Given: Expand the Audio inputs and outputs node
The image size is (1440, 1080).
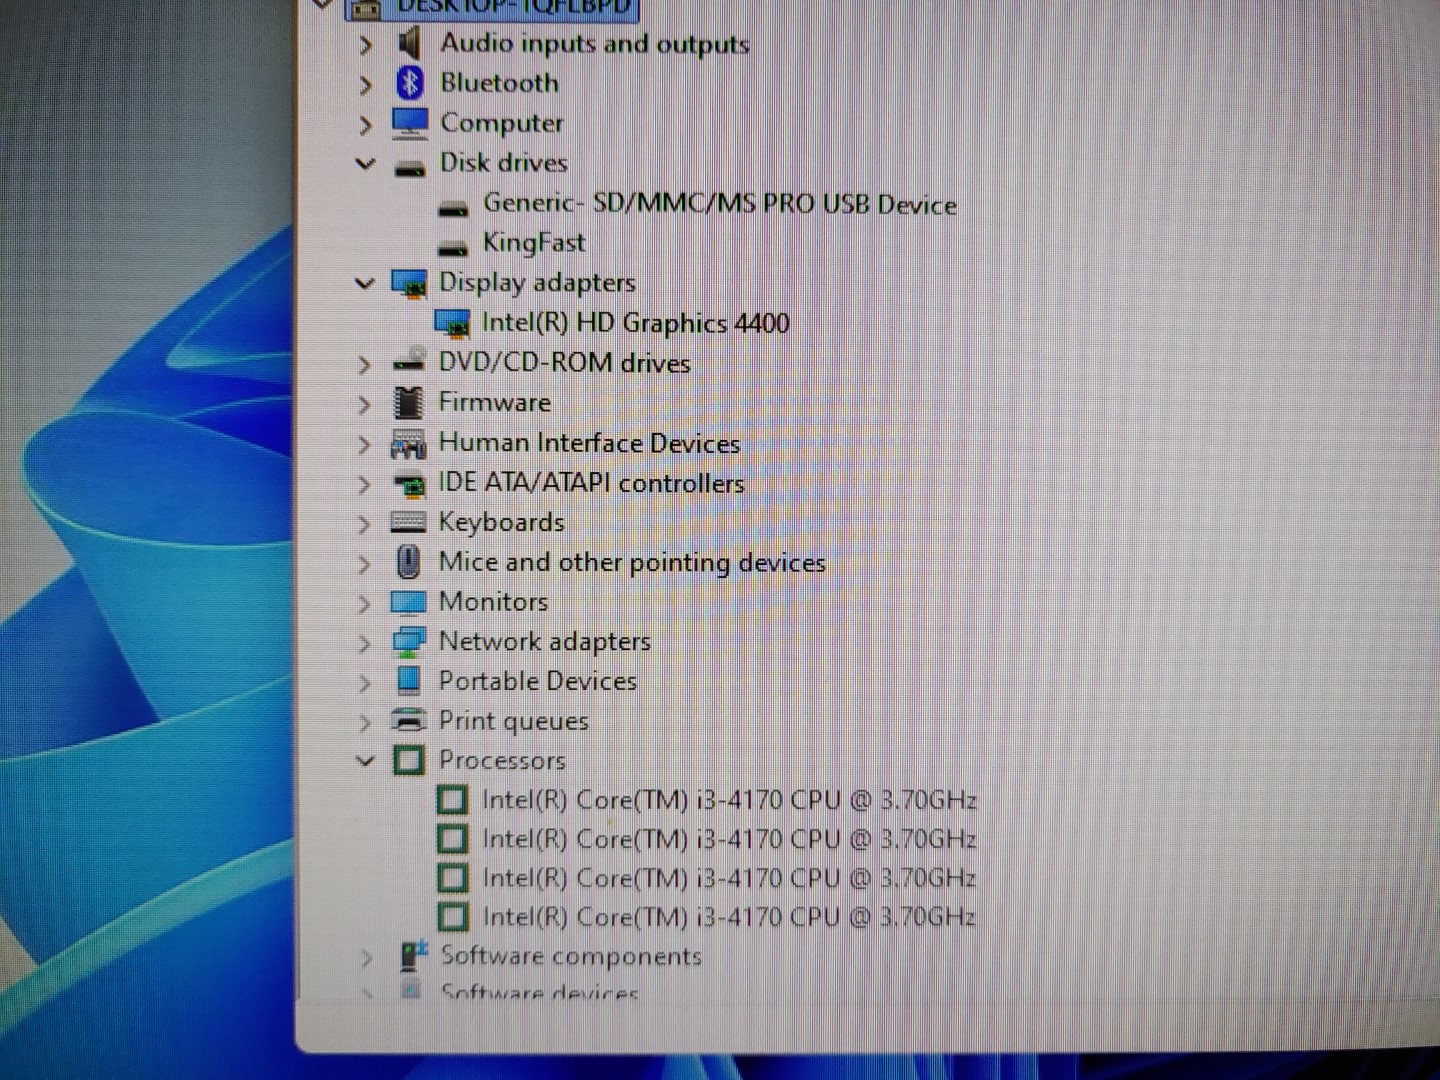Looking at the screenshot, I should [x=365, y=45].
